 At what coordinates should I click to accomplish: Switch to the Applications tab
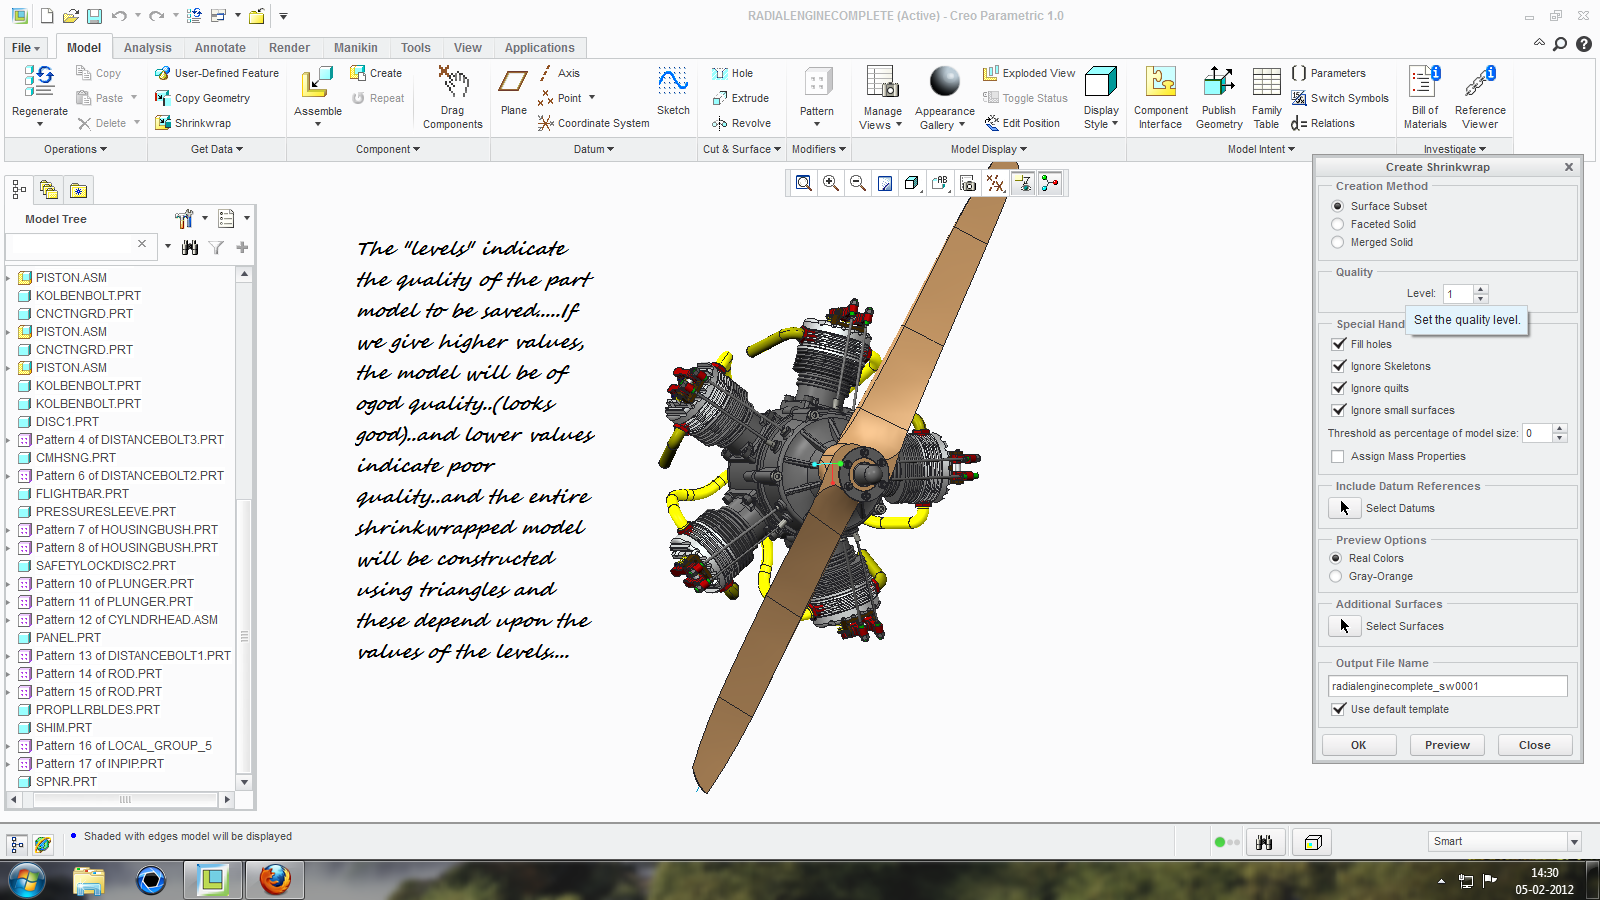(539, 48)
